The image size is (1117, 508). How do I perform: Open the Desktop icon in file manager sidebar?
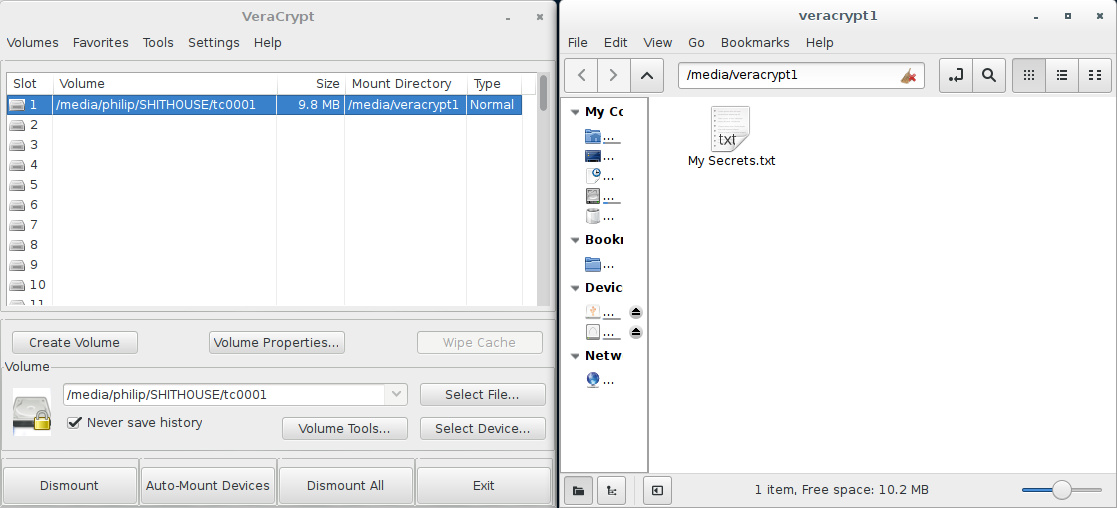coord(592,156)
